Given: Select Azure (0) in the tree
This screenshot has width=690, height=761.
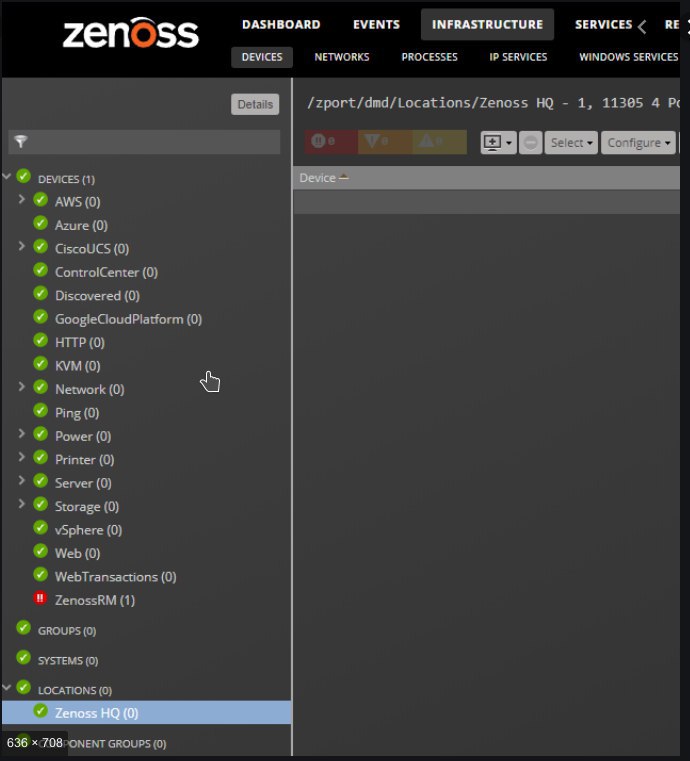Looking at the screenshot, I should (82, 226).
